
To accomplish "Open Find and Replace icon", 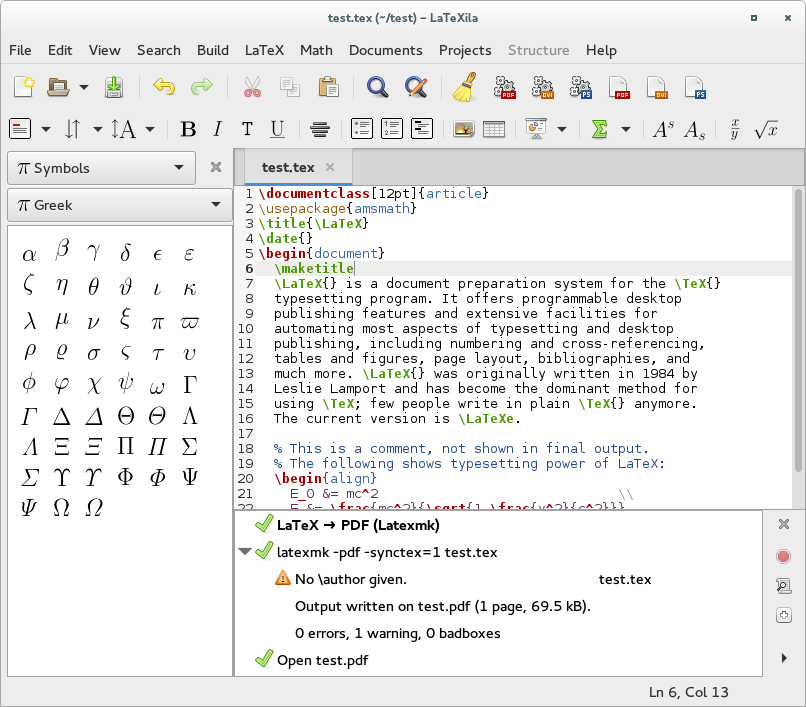I will pos(416,87).
